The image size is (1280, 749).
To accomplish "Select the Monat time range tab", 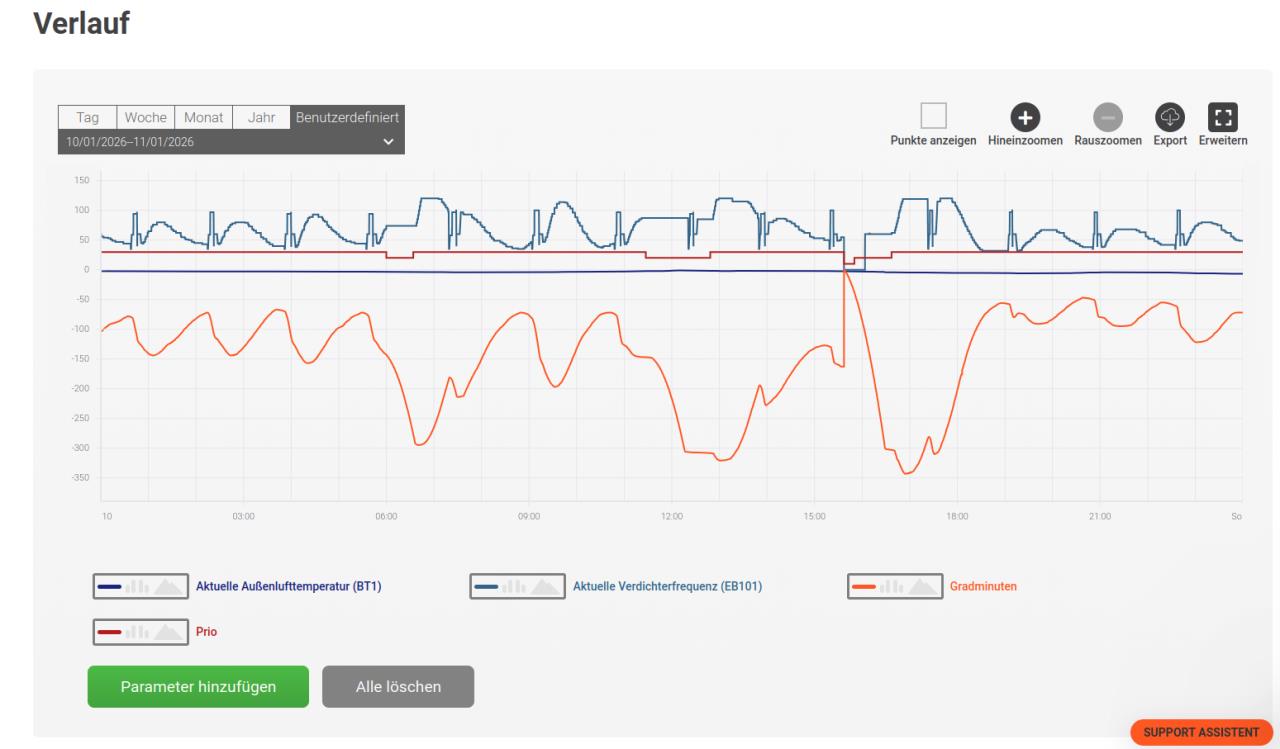I will click(x=203, y=118).
